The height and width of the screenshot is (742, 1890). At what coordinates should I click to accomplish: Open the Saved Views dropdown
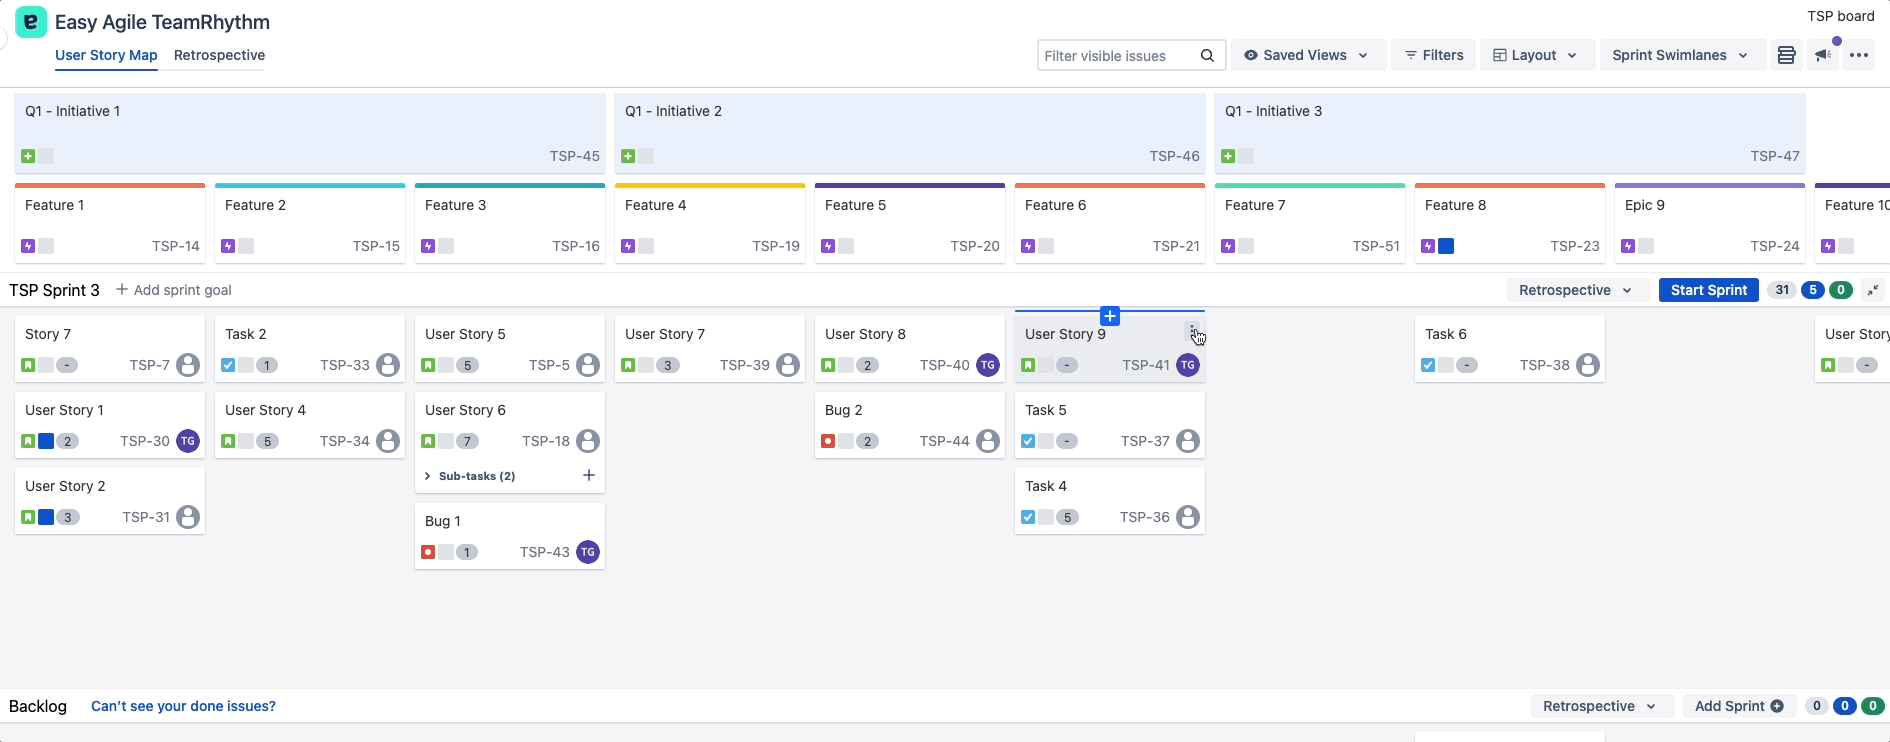click(x=1306, y=55)
